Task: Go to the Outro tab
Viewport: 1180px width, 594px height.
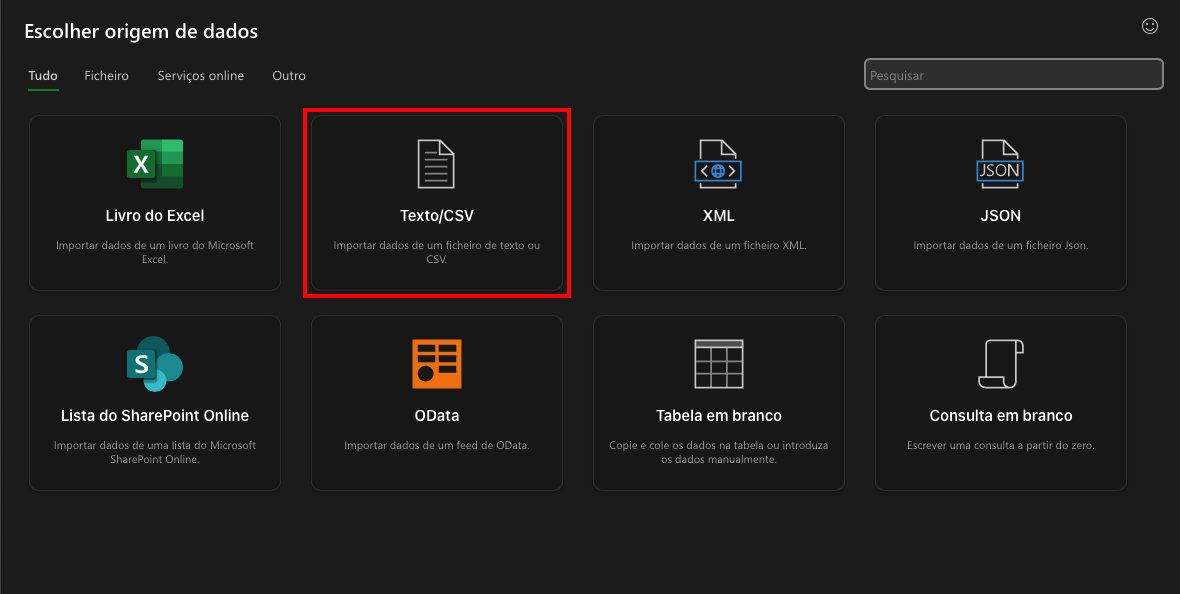Action: (289, 76)
